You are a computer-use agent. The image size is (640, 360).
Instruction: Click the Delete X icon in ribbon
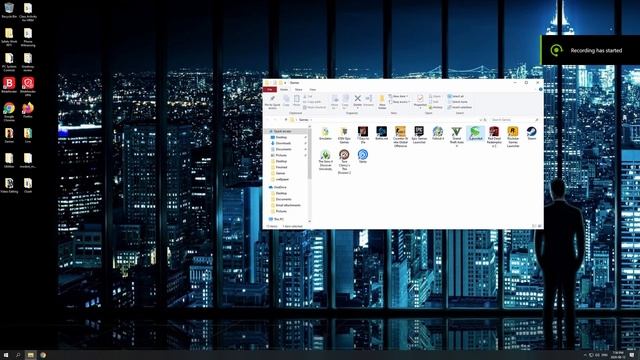point(358,100)
